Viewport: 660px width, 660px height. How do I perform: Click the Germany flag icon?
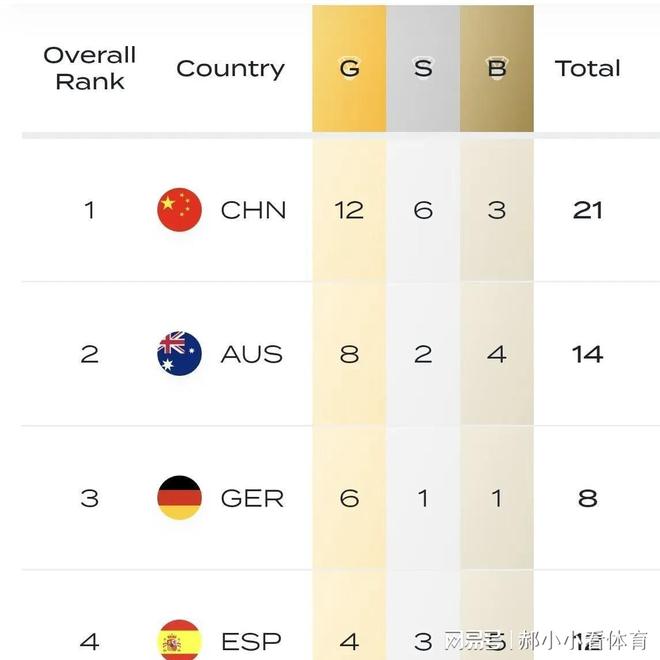[180, 498]
